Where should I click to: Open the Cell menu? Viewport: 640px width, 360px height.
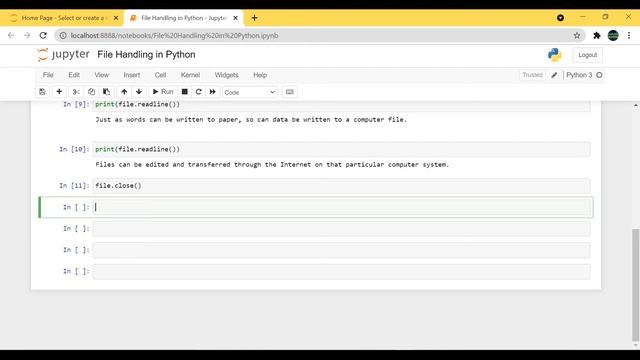(160, 75)
